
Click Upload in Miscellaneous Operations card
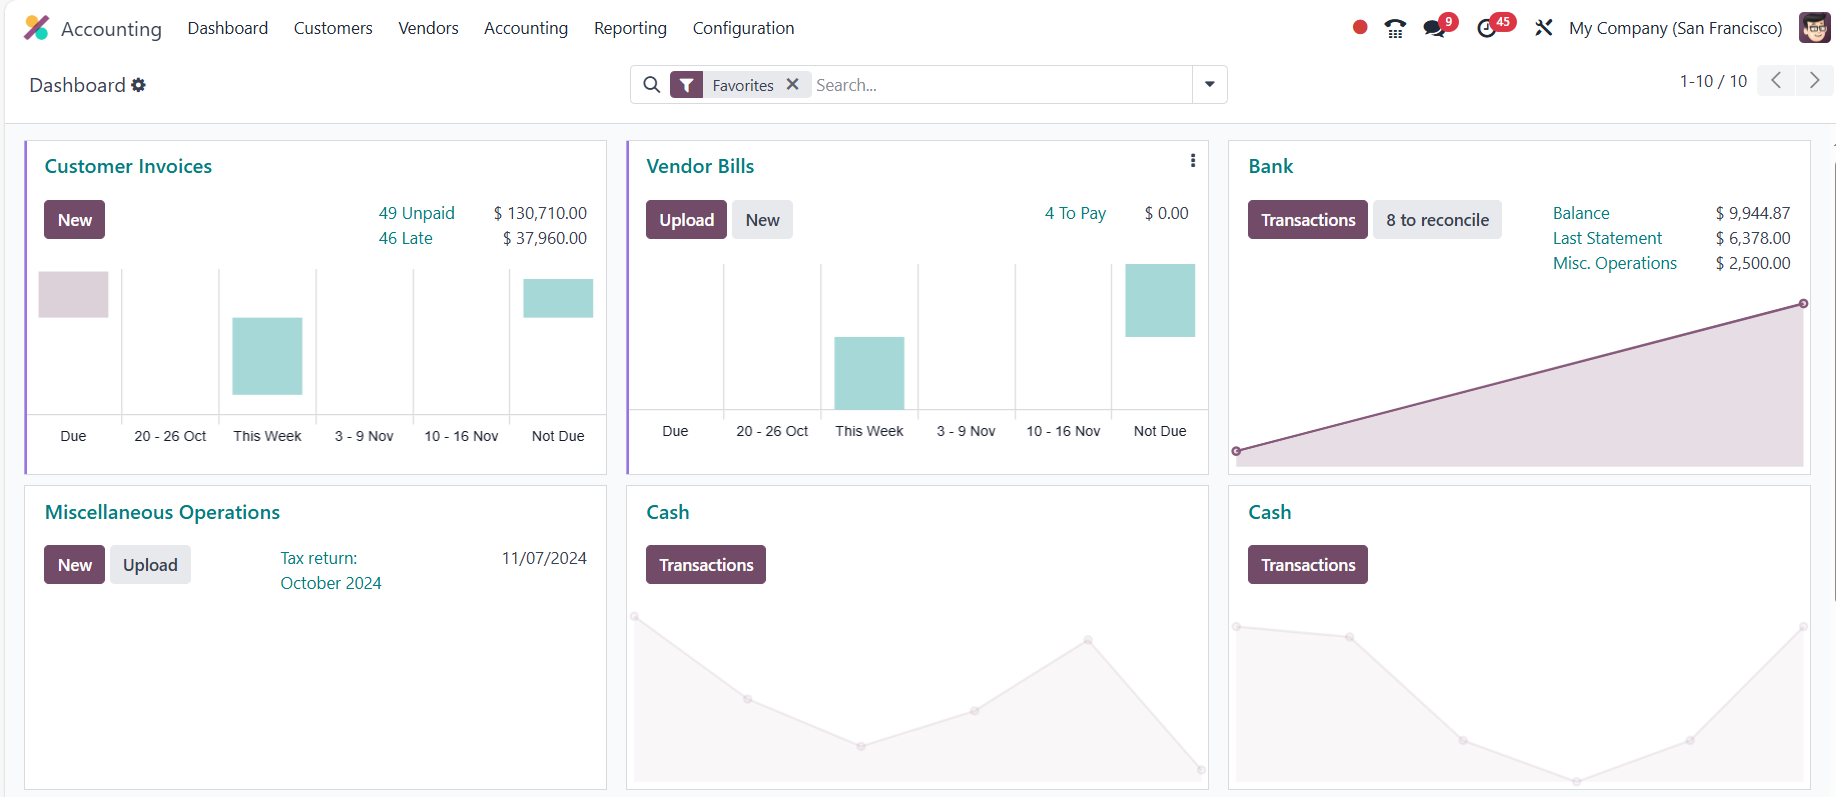tap(150, 565)
